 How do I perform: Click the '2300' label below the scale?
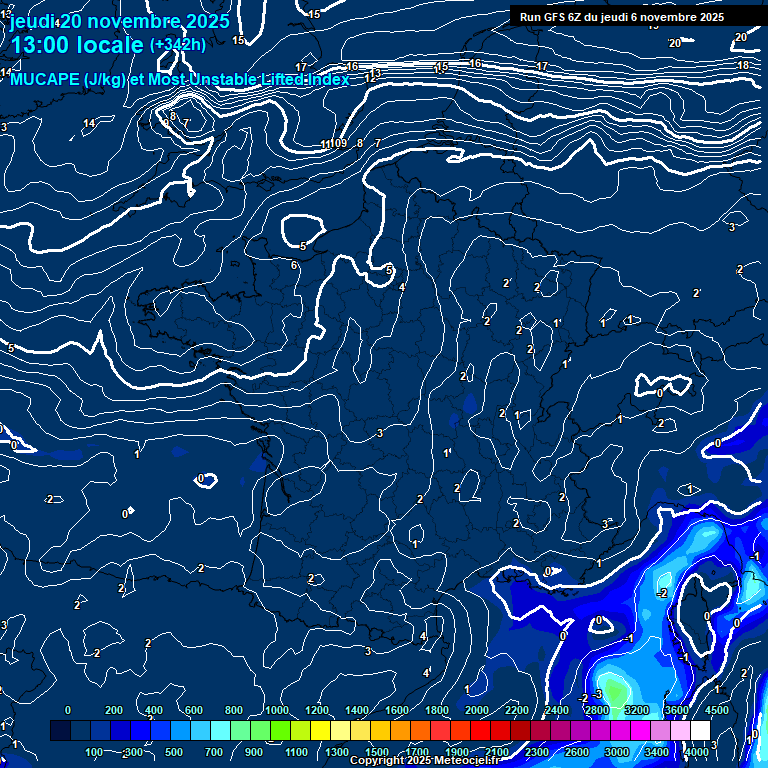(537, 752)
